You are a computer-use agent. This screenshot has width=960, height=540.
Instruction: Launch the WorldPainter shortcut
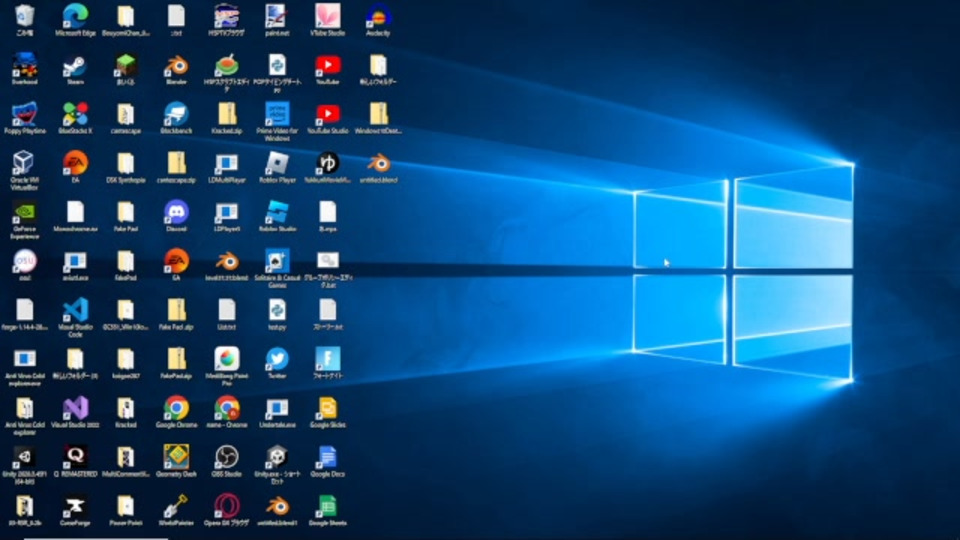[x=176, y=506]
